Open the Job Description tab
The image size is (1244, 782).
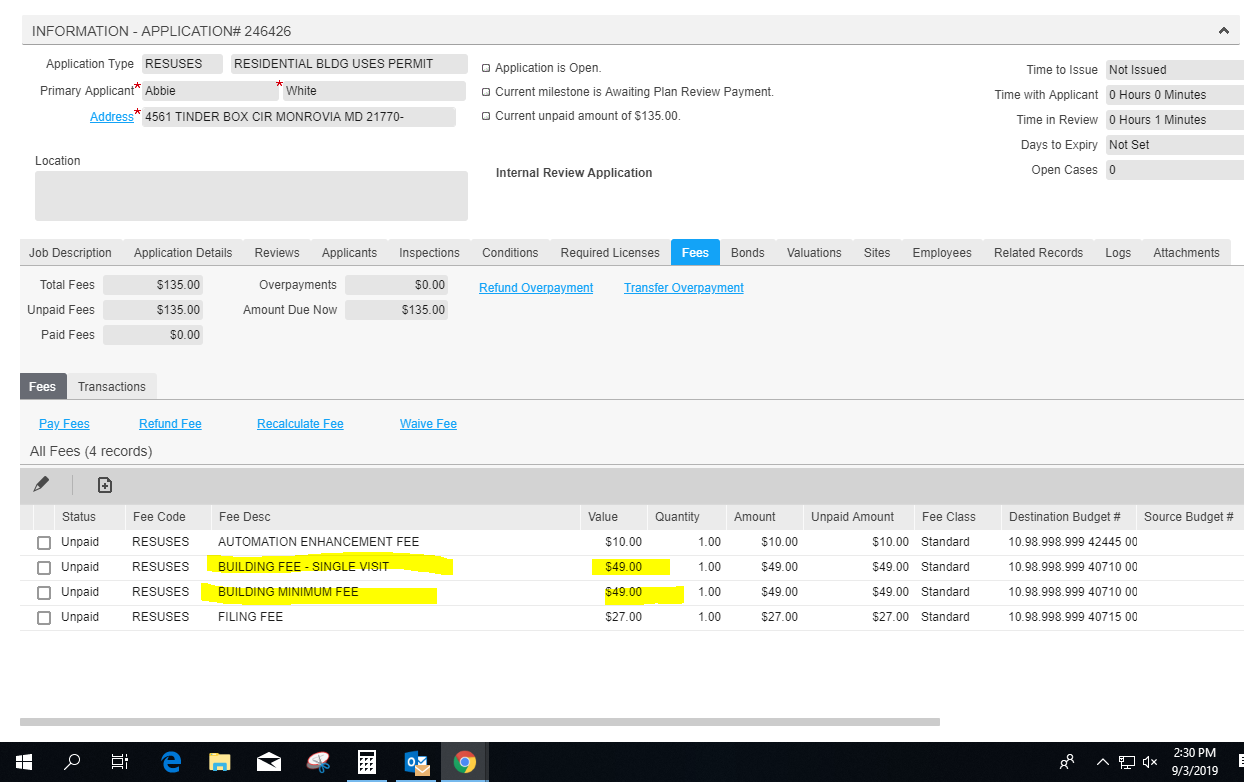[70, 253]
